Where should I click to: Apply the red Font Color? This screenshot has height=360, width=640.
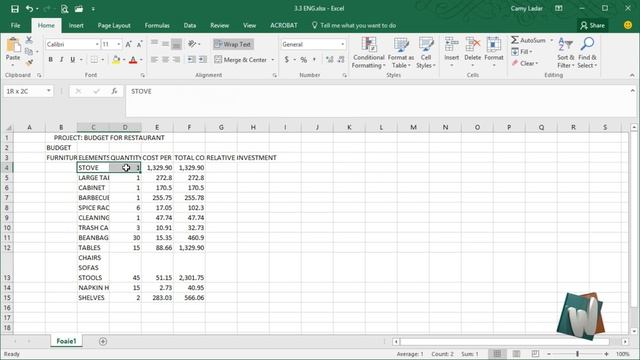133,60
